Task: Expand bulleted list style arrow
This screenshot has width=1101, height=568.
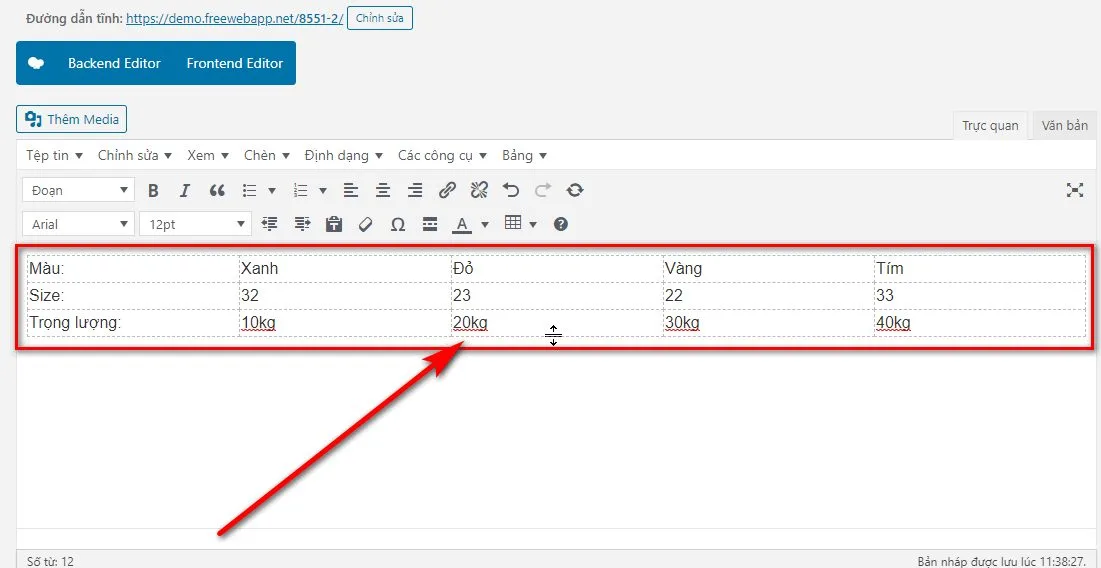Action: (x=272, y=190)
